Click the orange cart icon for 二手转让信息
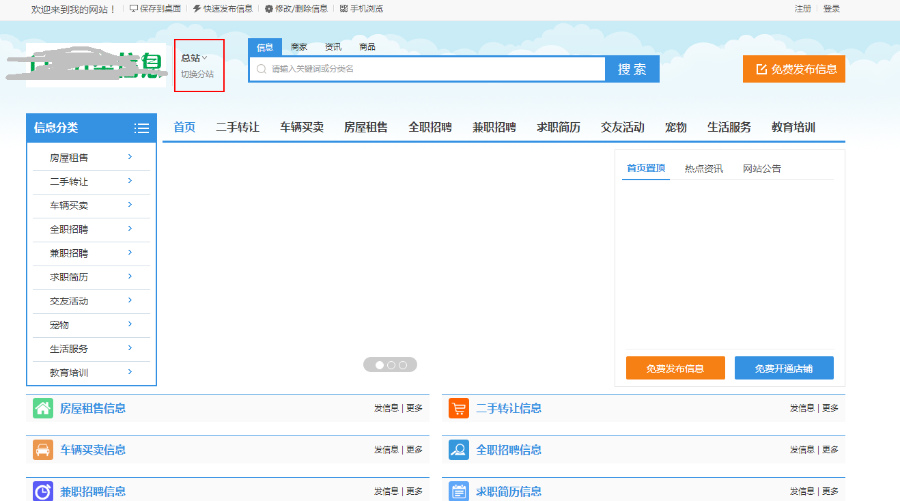The width and height of the screenshot is (900, 501). click(x=459, y=408)
